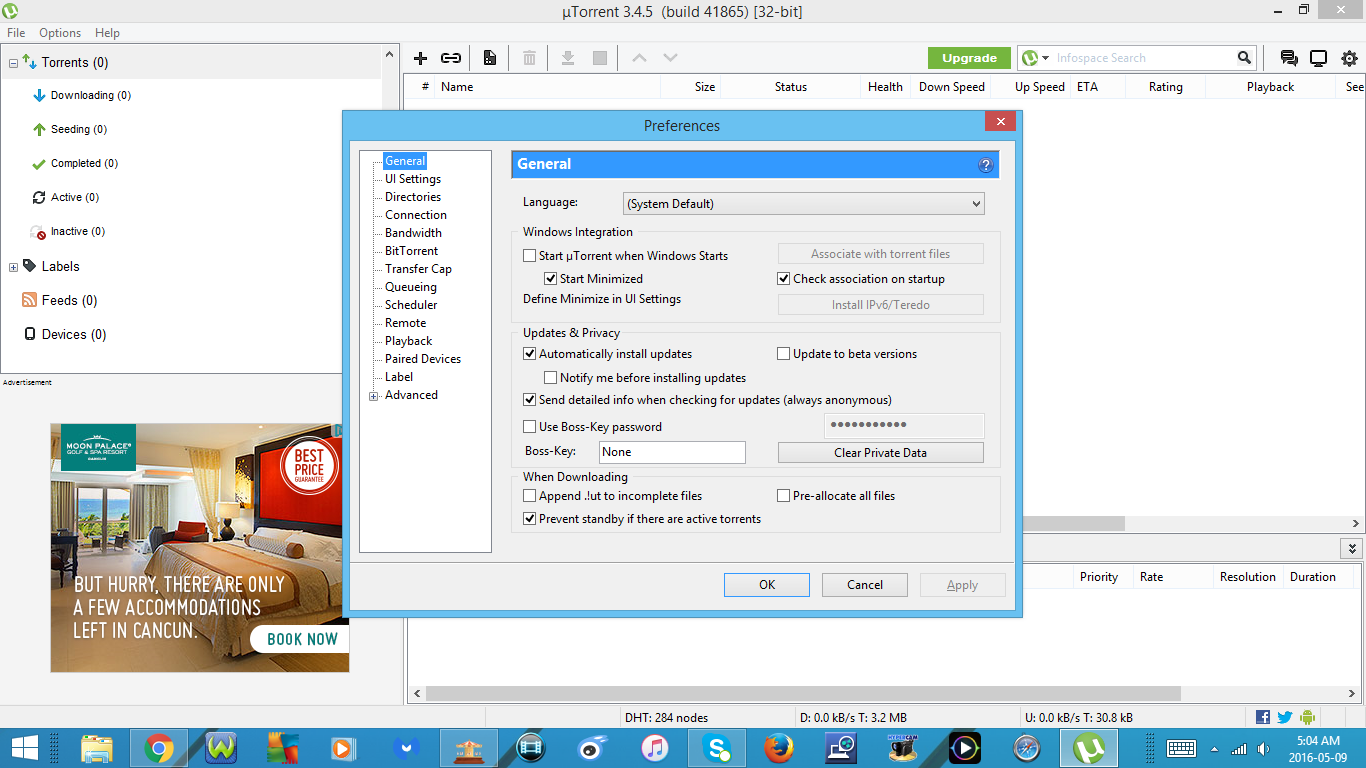Open Skype from the taskbar
1366x768 pixels.
click(716, 748)
